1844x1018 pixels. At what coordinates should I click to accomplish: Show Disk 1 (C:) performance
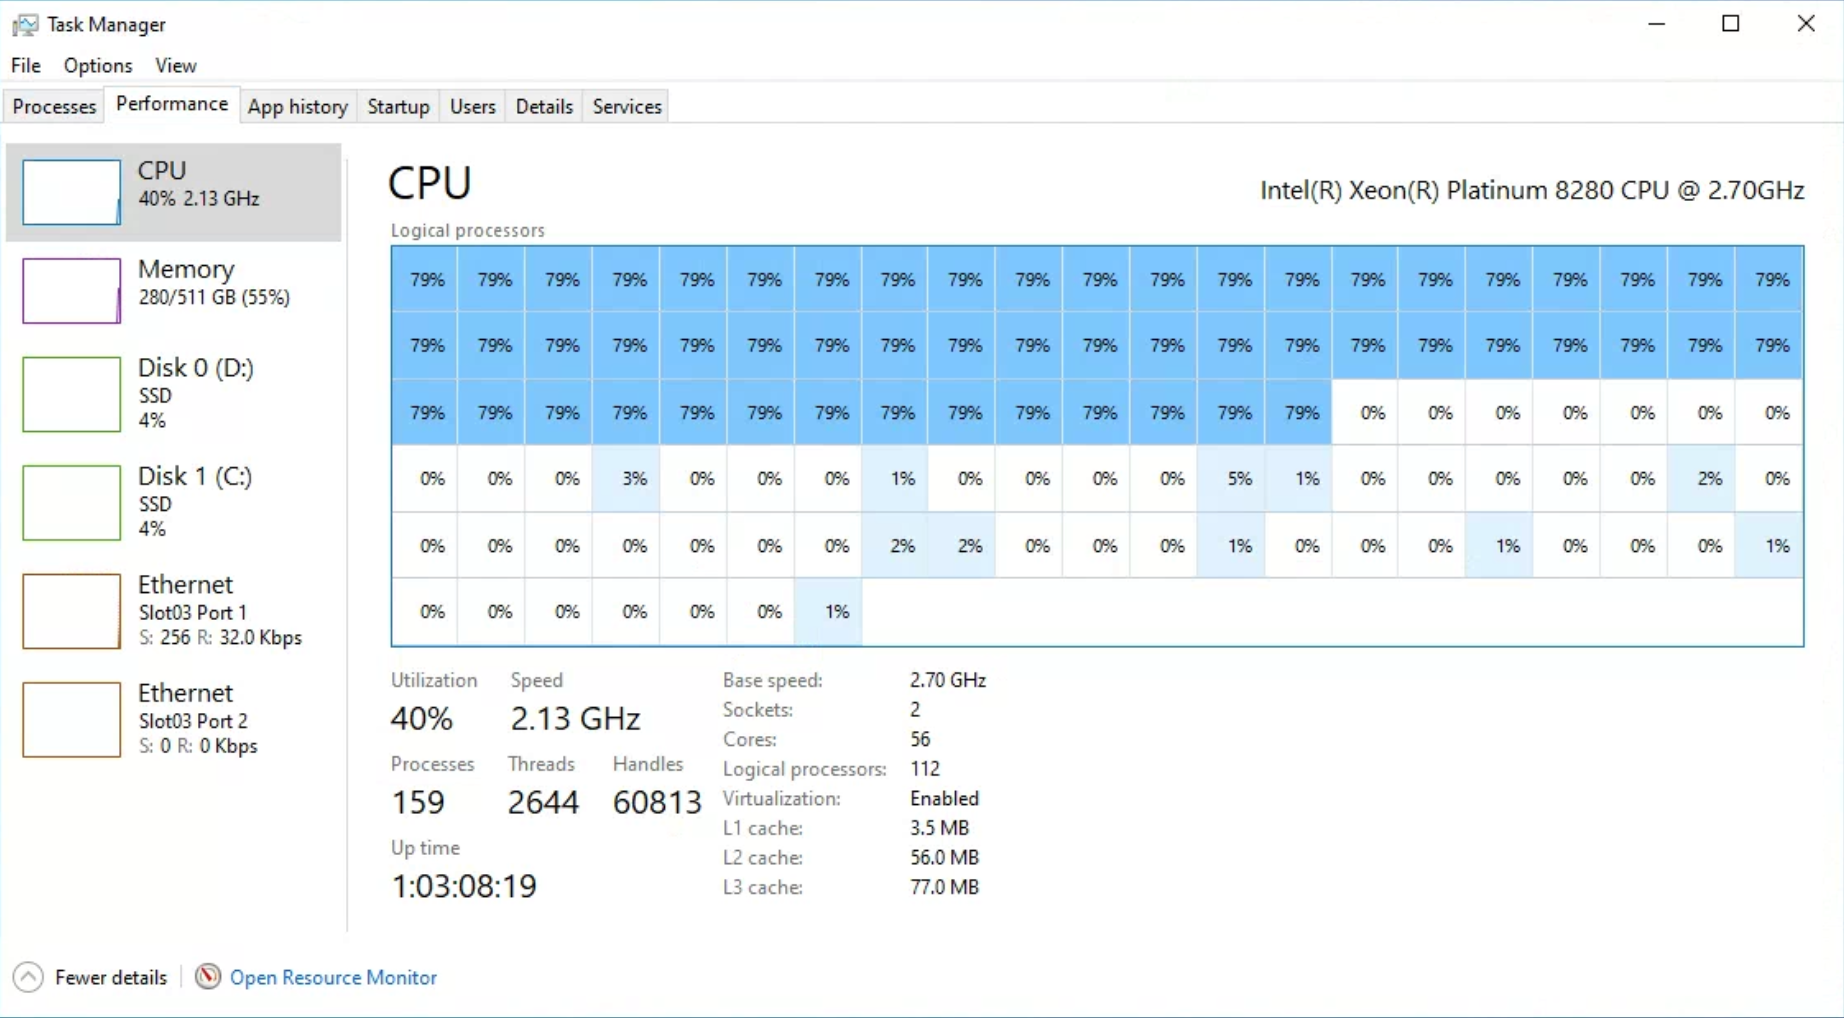click(x=174, y=502)
